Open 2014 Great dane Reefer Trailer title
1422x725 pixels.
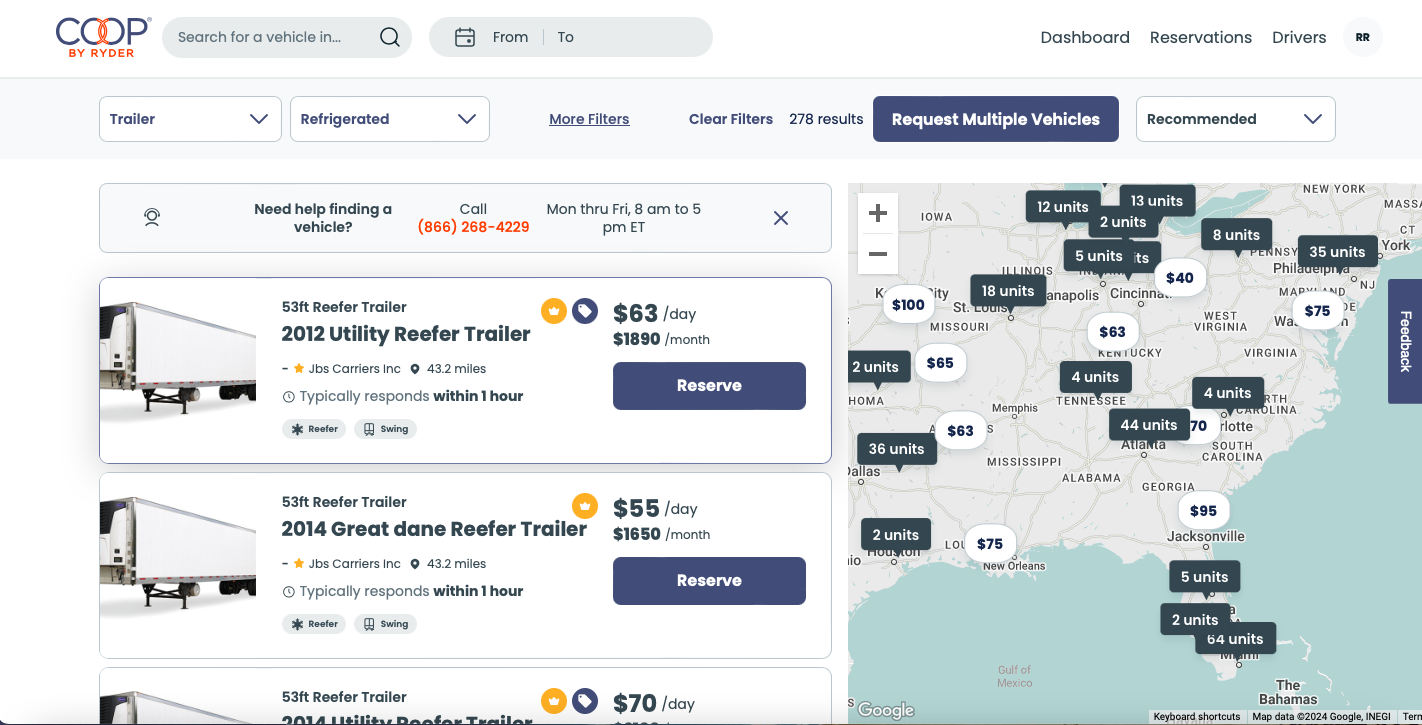point(434,529)
